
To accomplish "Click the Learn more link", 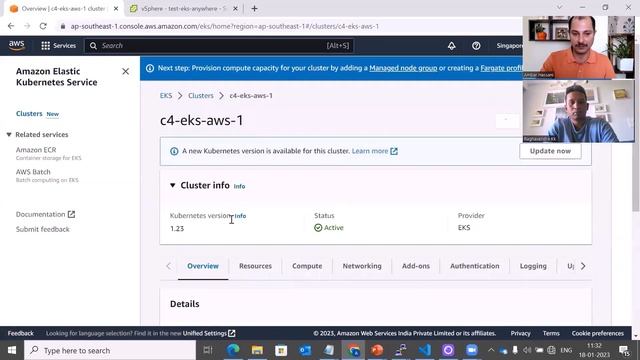I will click(374, 151).
